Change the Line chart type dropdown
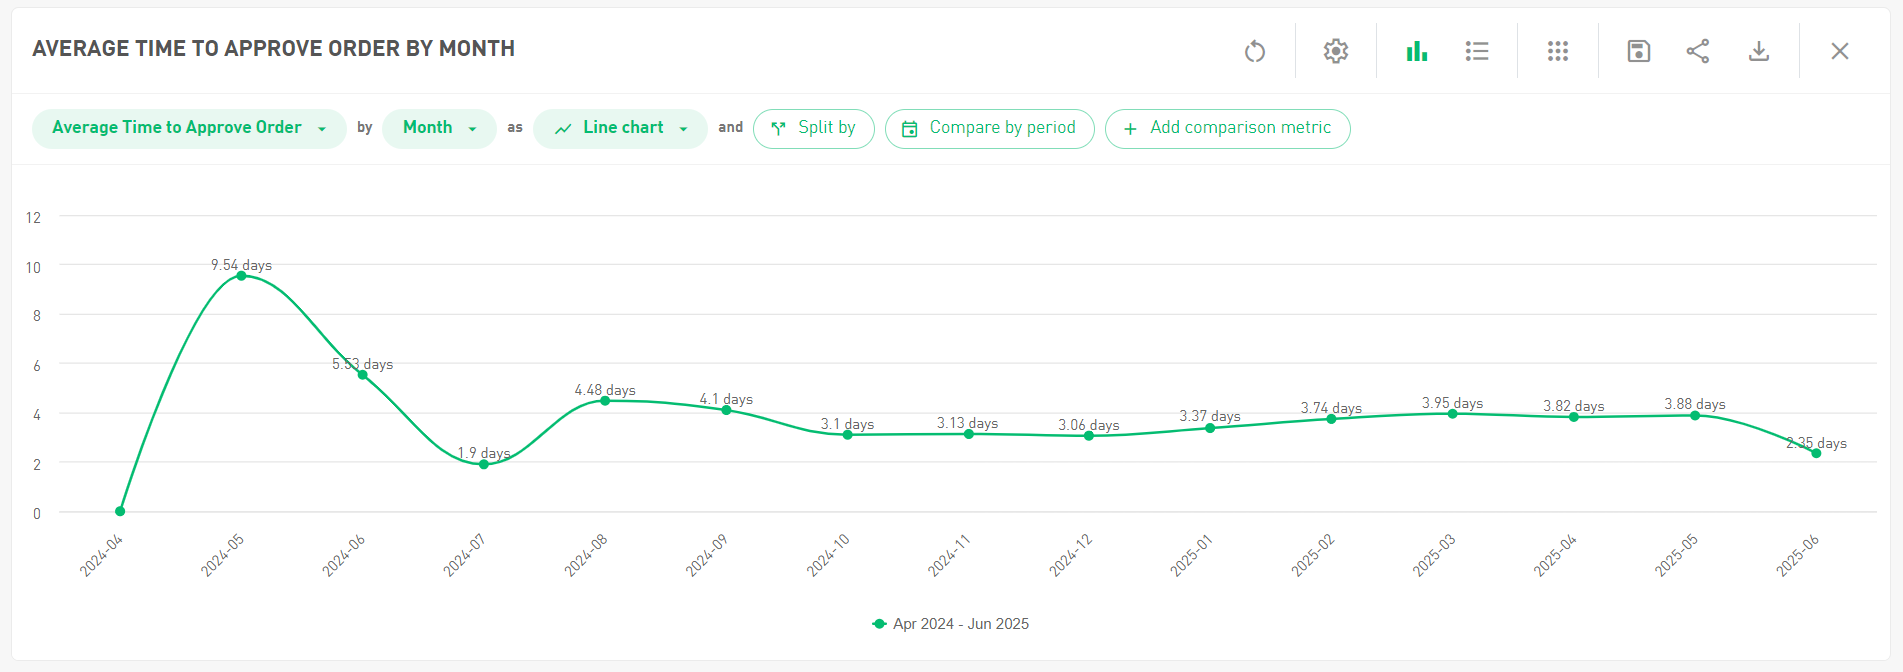Screen dimensions: 1903x672 click(620, 128)
